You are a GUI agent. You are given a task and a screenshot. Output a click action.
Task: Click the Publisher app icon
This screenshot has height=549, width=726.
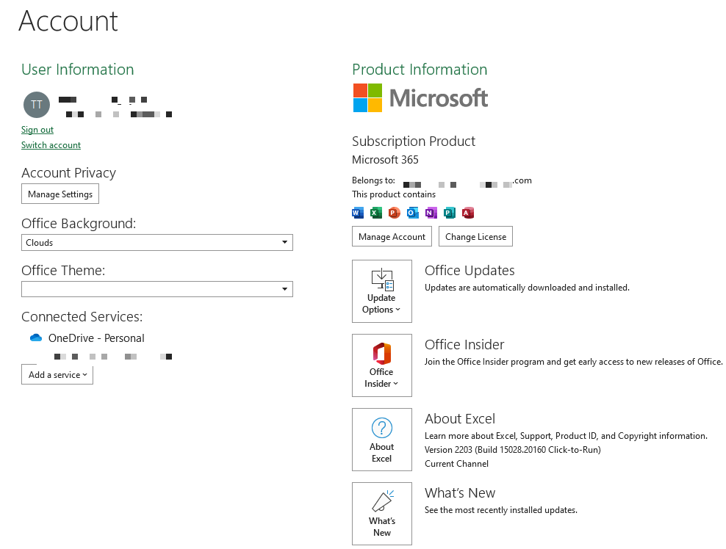(x=449, y=213)
